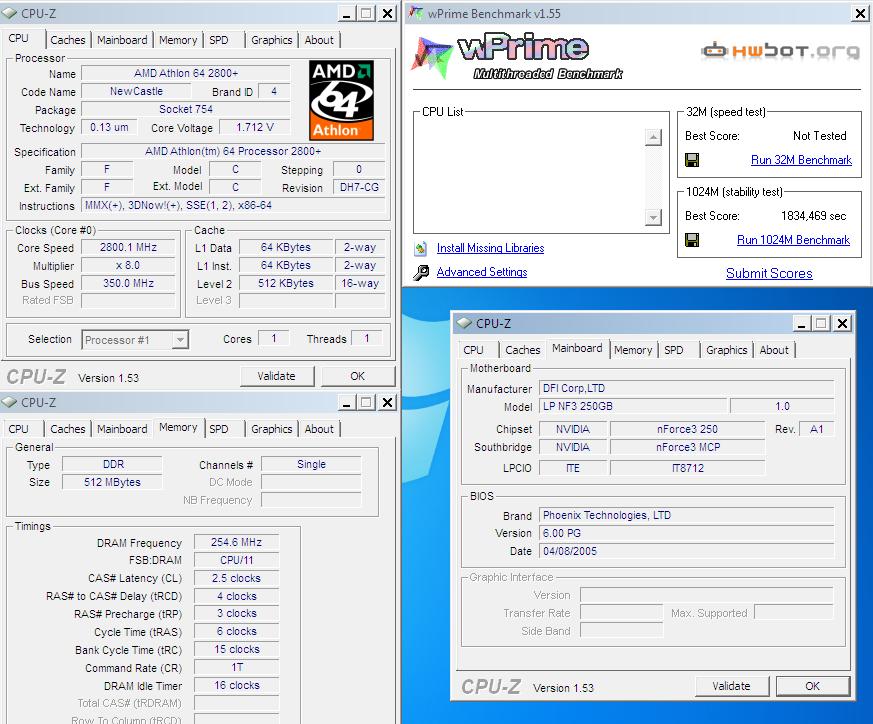The width and height of the screenshot is (873, 724).
Task: Switch to CPU tab in Memory CPU-Z window
Action: point(18,429)
